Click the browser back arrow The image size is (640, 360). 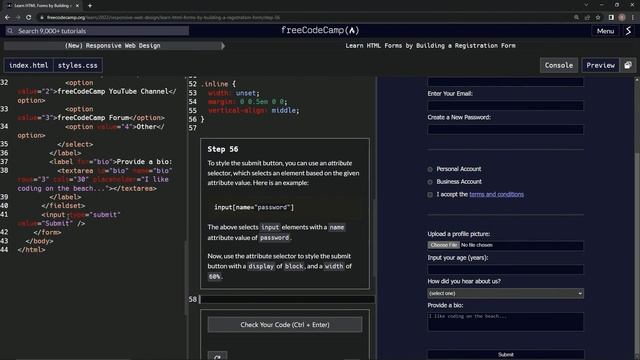[x=7, y=18]
